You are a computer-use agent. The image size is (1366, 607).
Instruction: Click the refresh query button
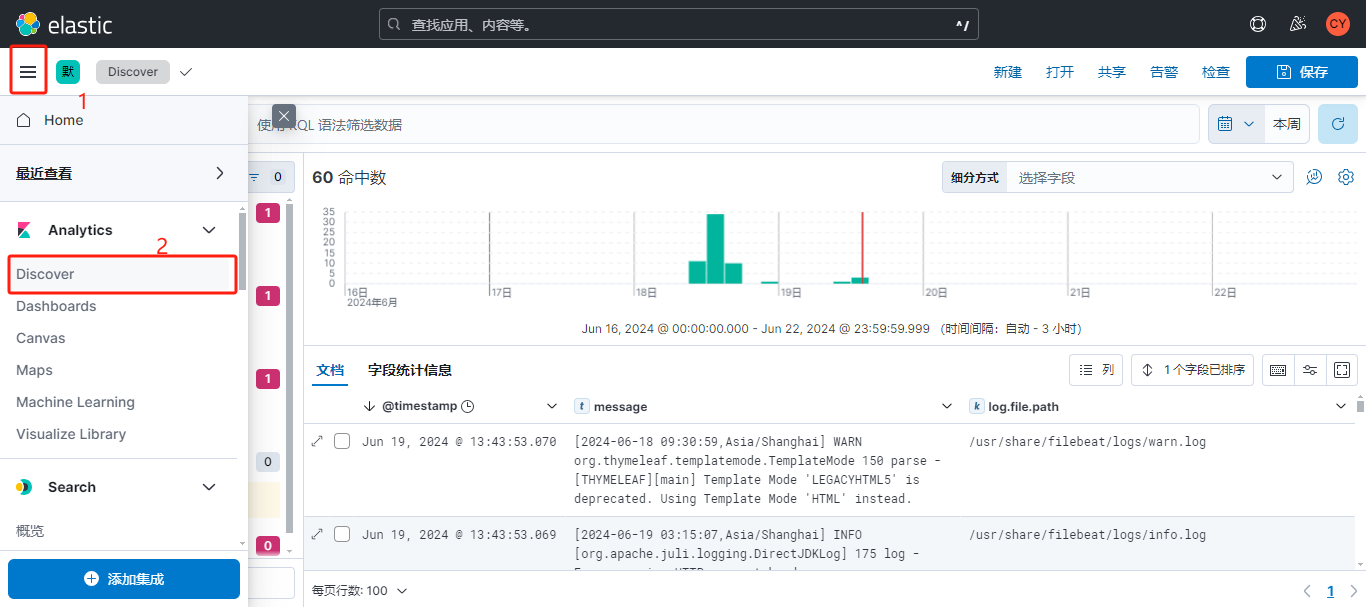click(x=1337, y=124)
